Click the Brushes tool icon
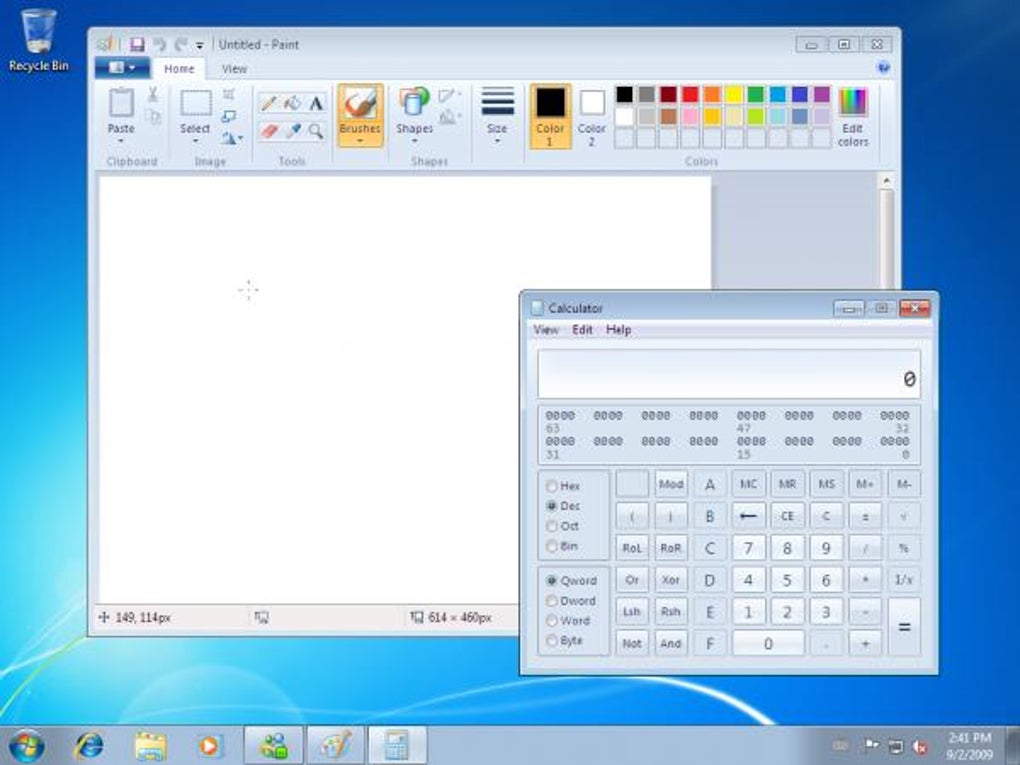The width and height of the screenshot is (1020, 765). tap(359, 105)
